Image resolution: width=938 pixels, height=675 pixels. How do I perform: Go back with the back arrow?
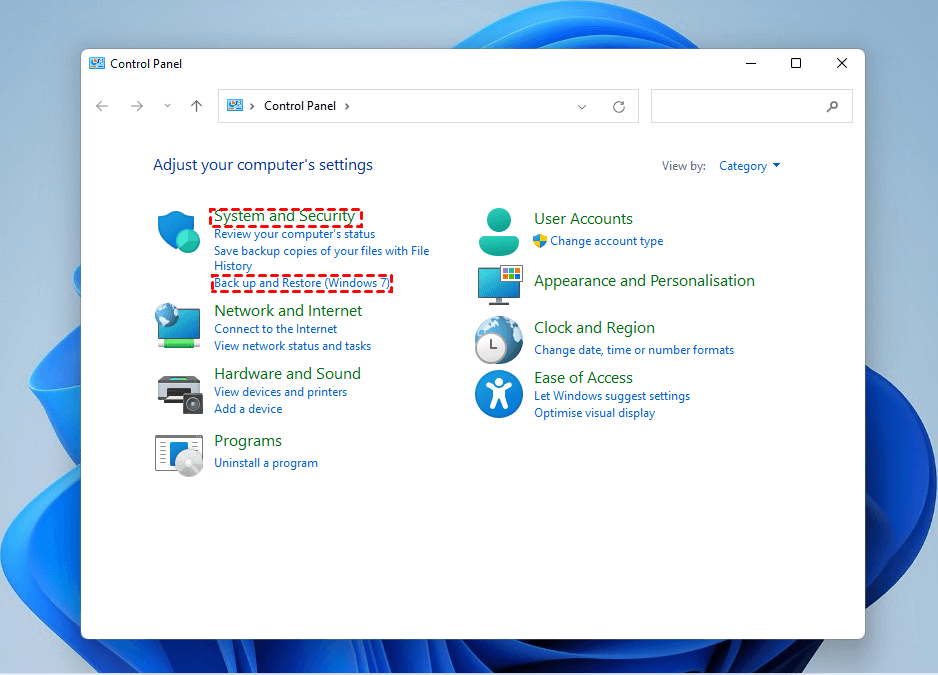point(102,106)
